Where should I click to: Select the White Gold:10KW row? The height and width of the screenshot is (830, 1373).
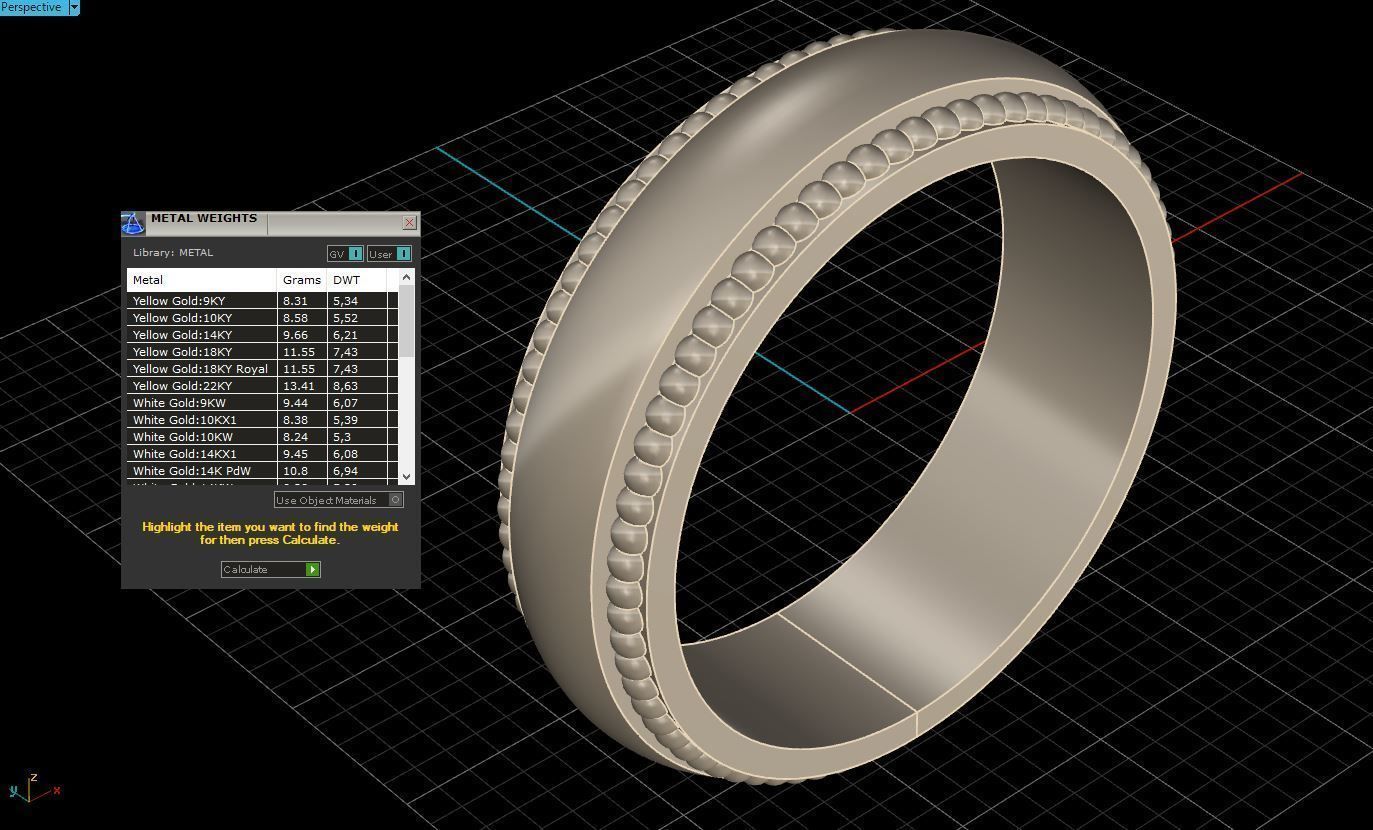[x=262, y=437]
